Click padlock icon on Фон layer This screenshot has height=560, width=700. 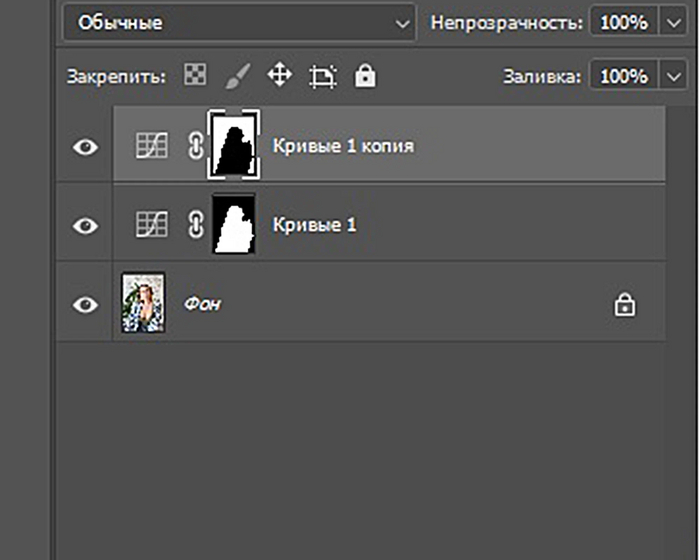pyautogui.click(x=625, y=305)
